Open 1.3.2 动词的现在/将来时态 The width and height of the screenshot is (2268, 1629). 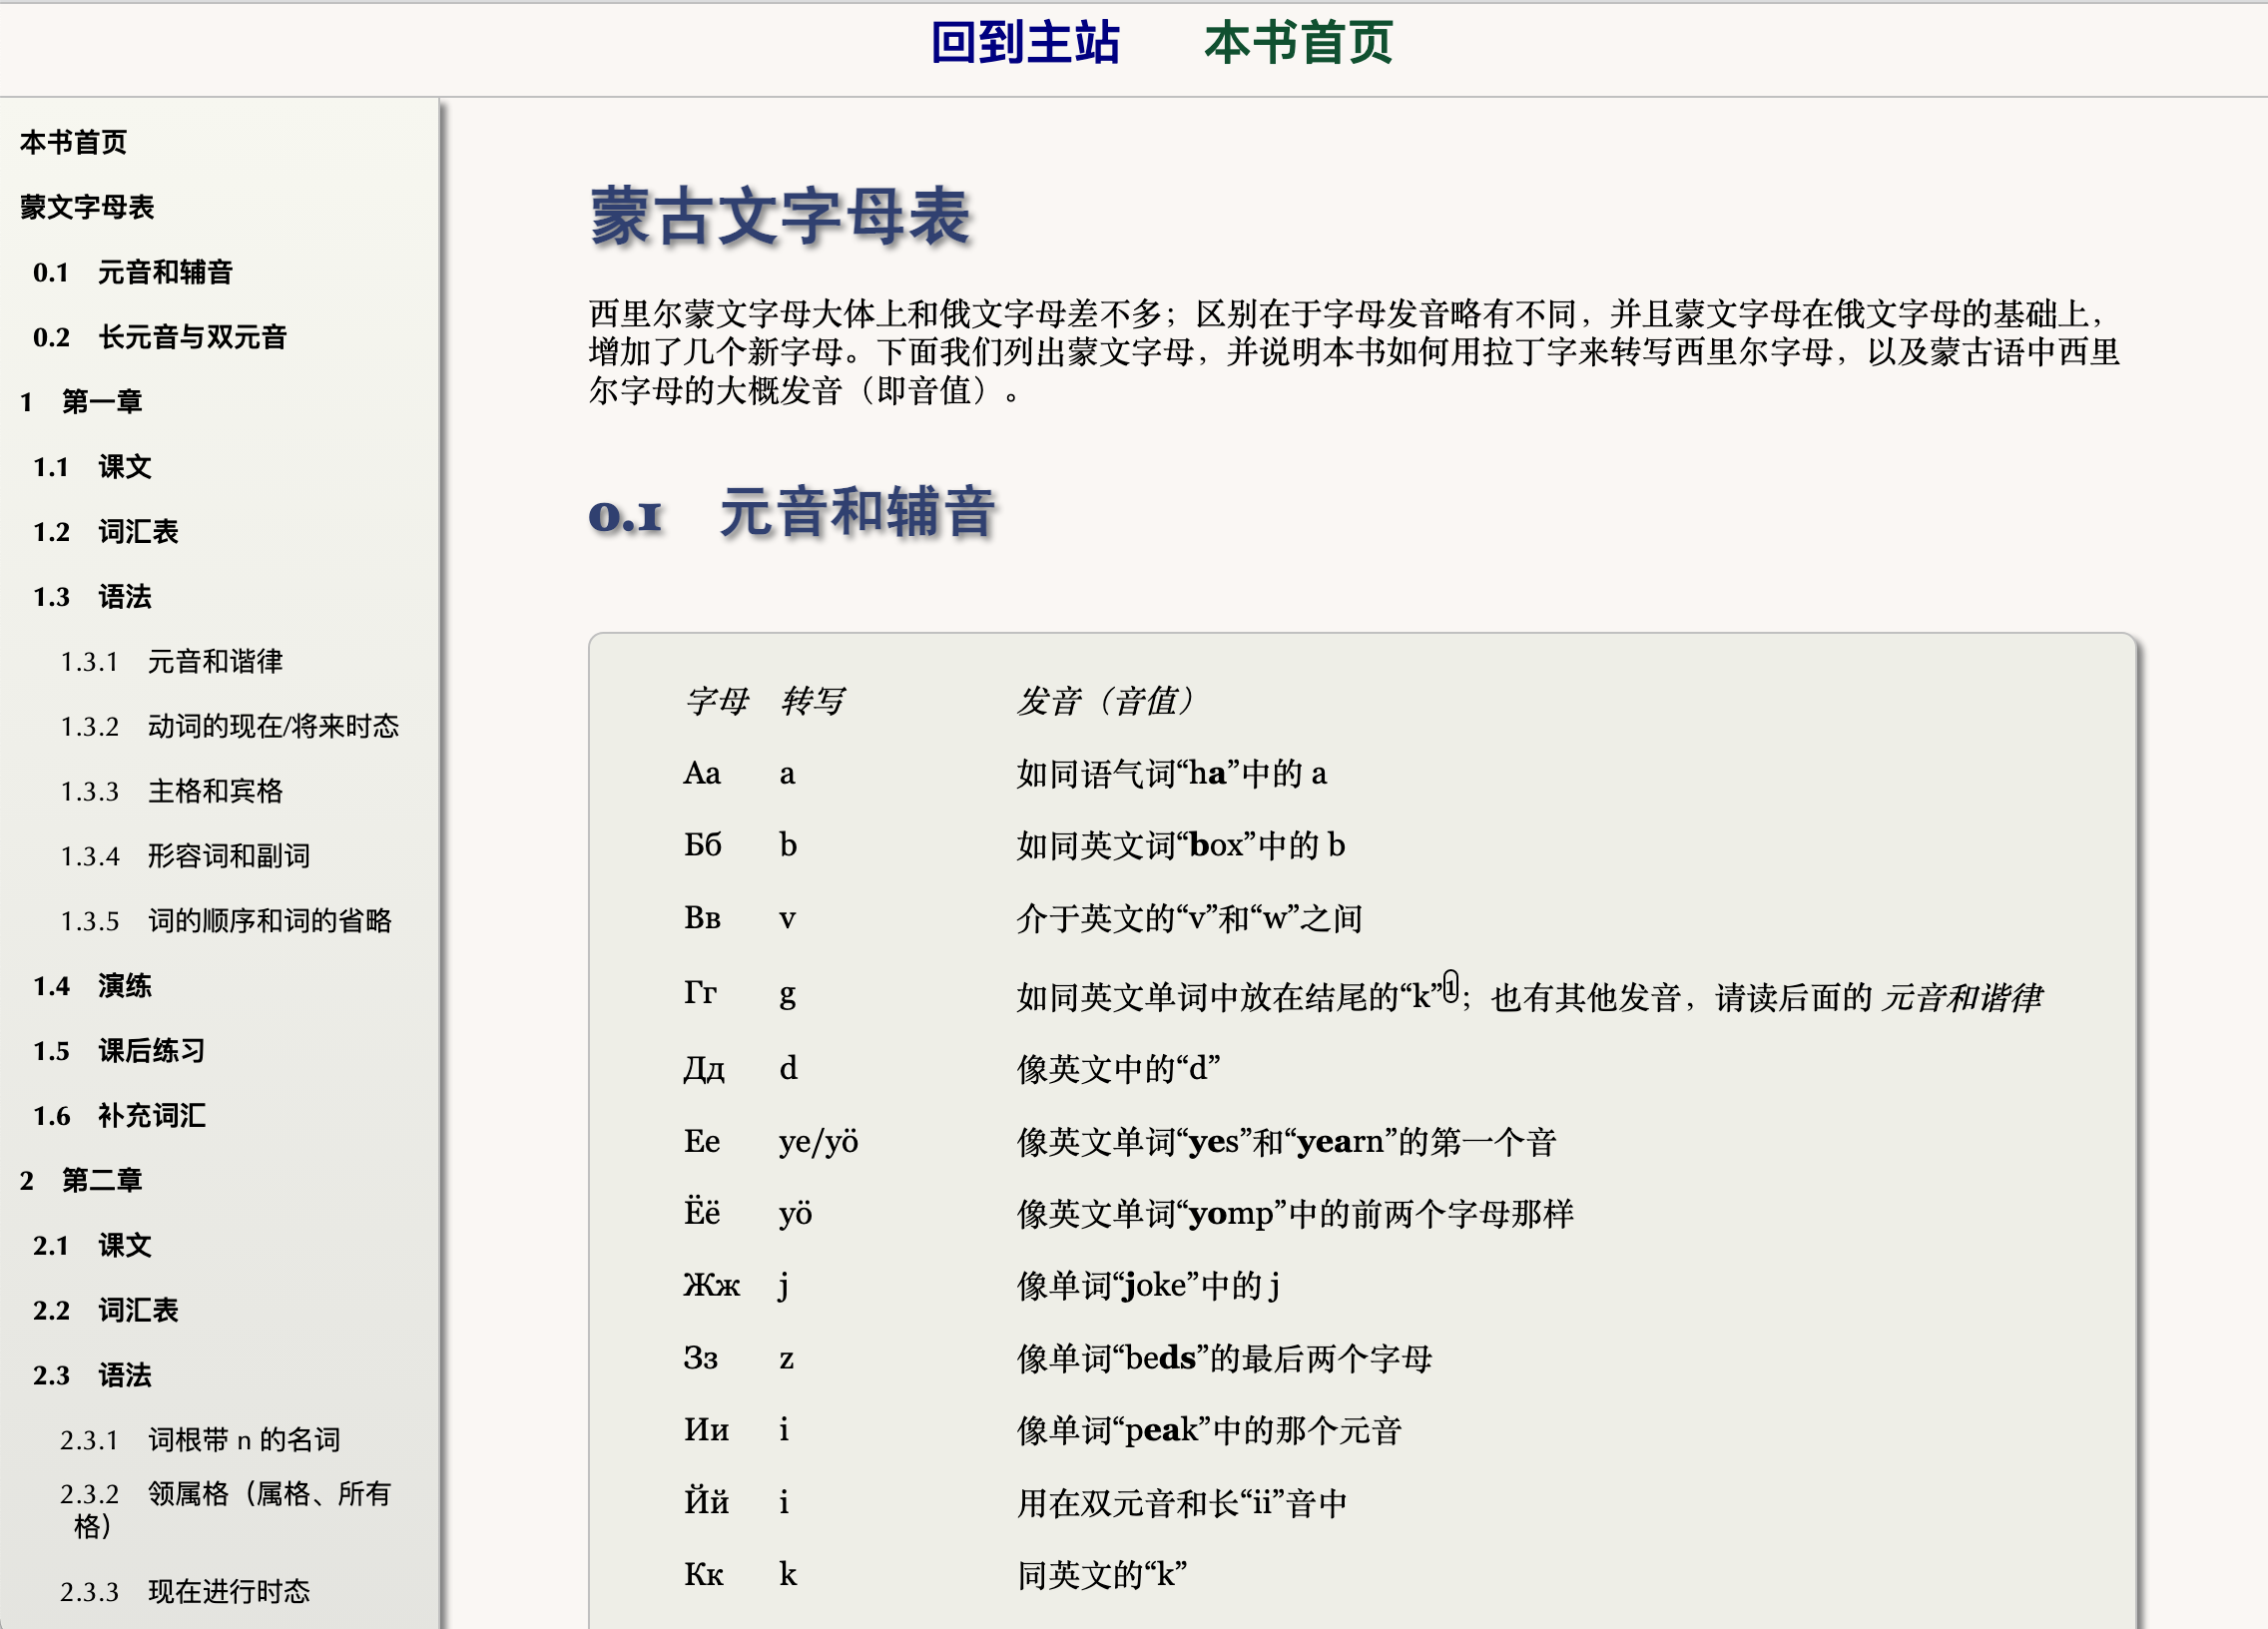click(x=230, y=727)
